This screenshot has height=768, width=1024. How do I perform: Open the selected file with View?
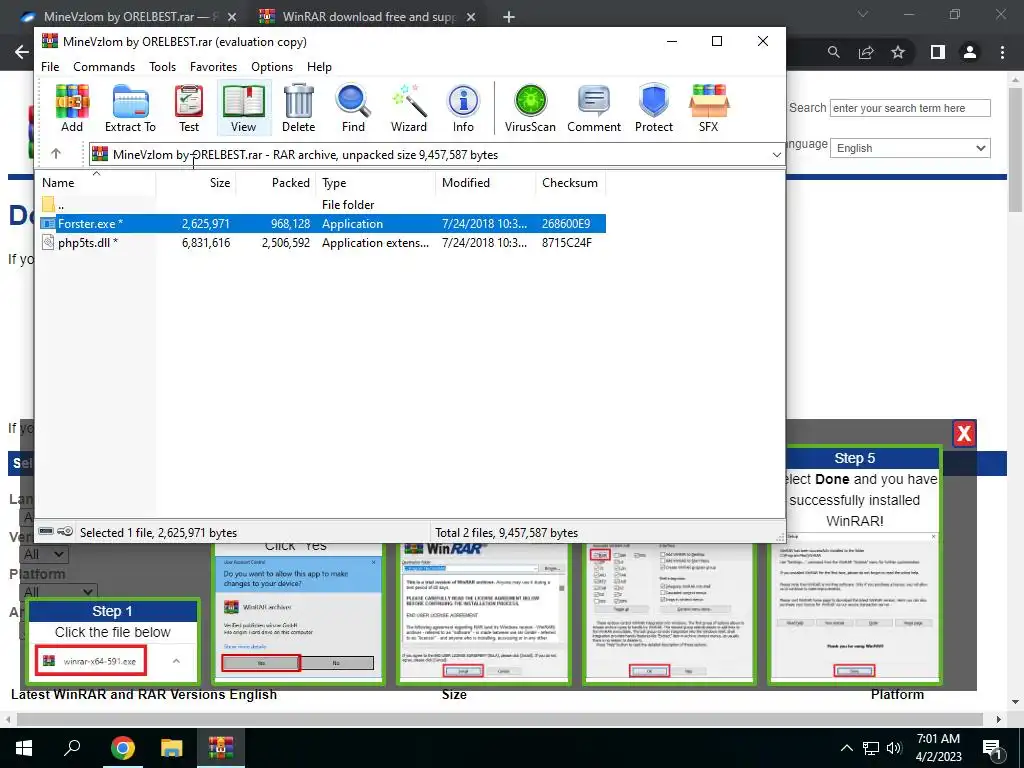243,108
